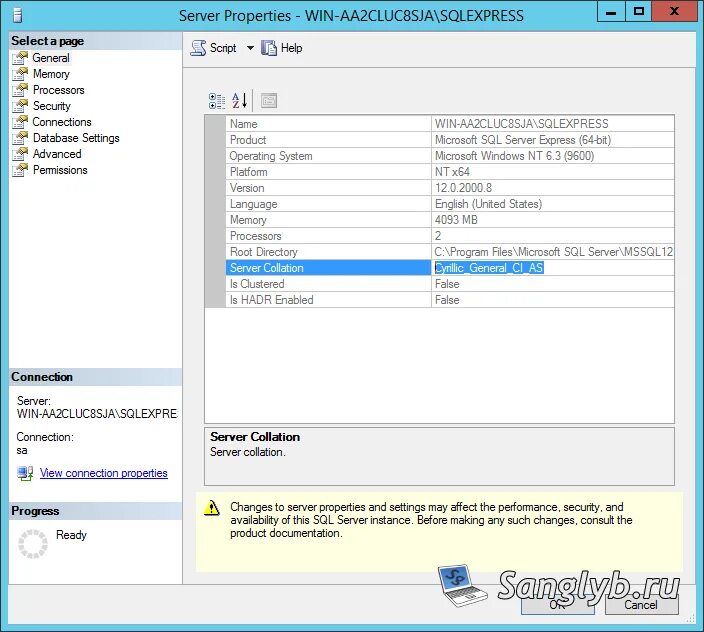704x632 pixels.
Task: Click the NT x64 platform value
Action: pyautogui.click(x=452, y=172)
